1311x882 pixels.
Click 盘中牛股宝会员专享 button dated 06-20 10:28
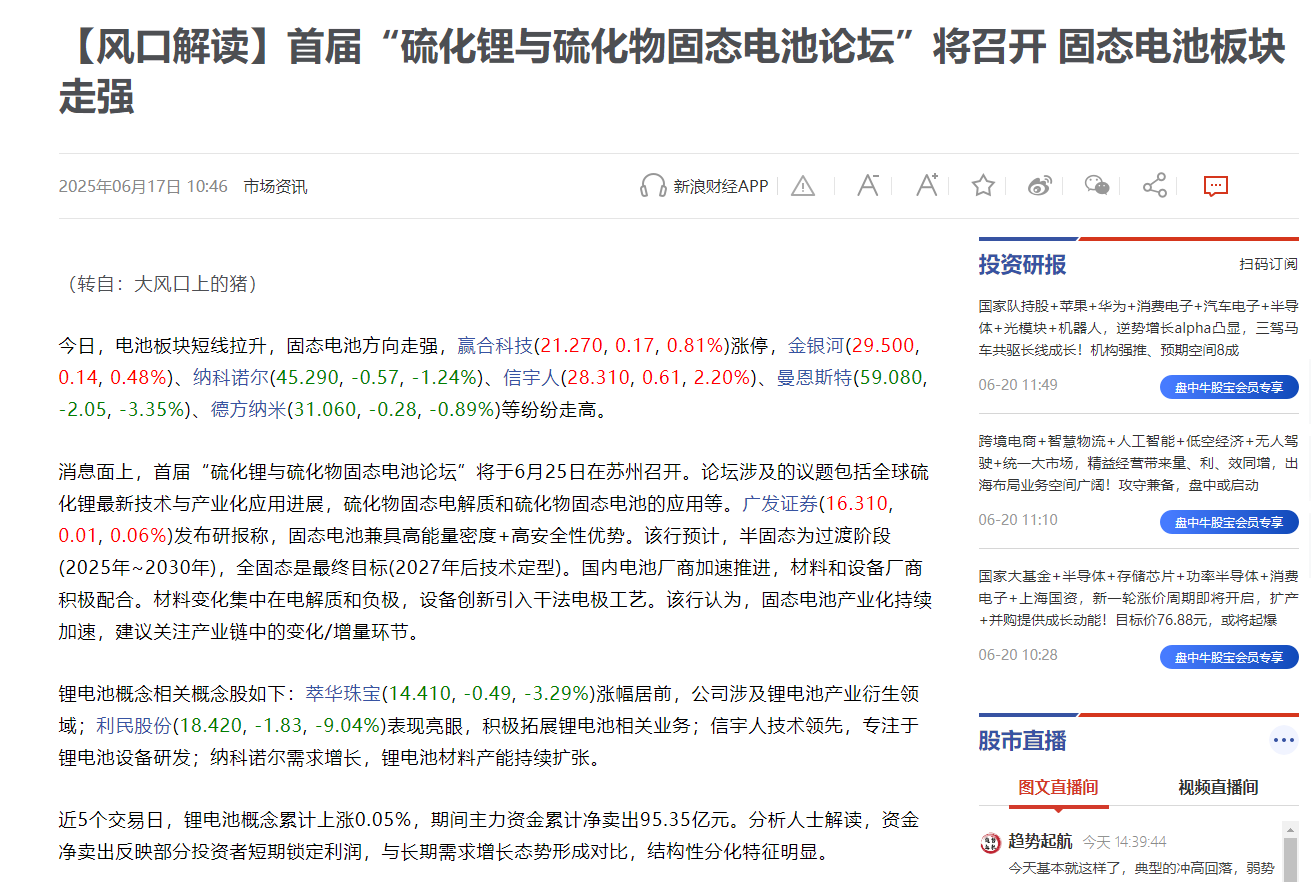1229,657
